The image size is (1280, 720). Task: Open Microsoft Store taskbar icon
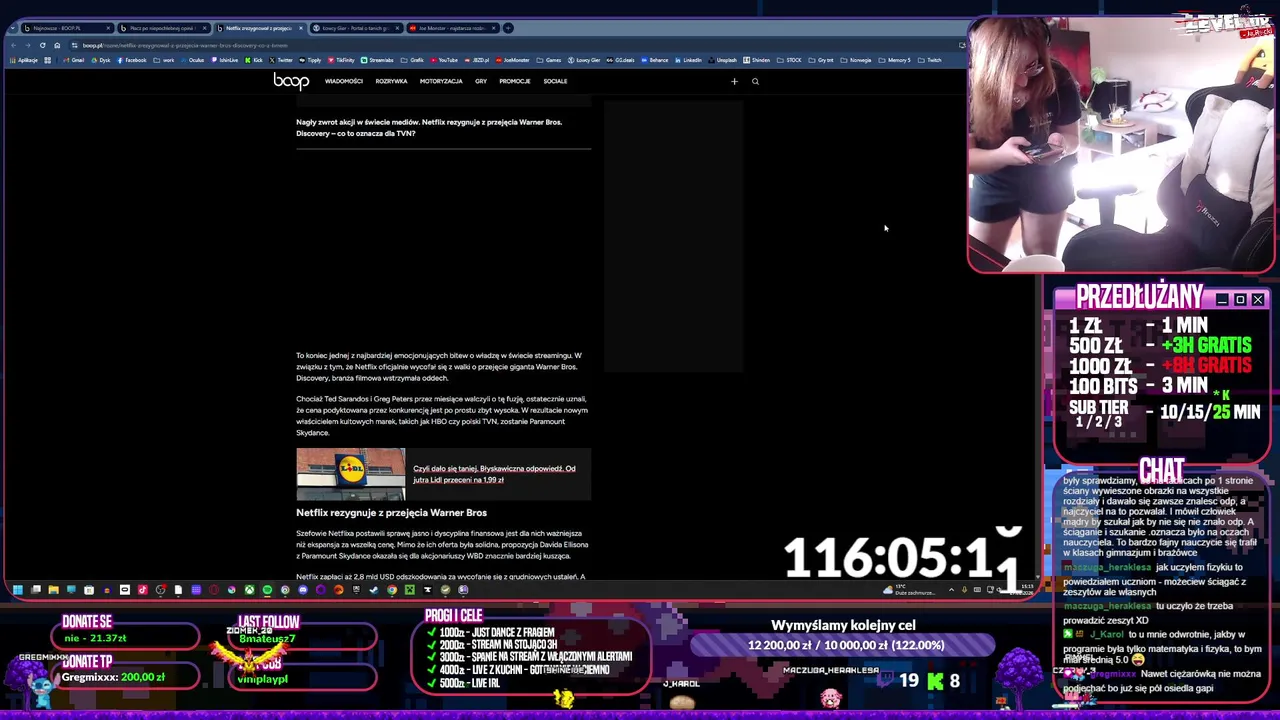coord(89,590)
